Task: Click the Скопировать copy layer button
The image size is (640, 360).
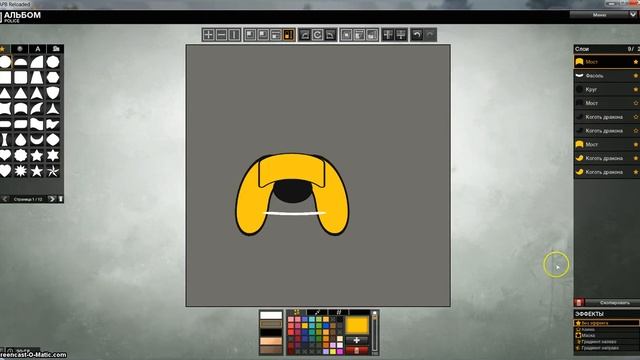Action: point(613,302)
